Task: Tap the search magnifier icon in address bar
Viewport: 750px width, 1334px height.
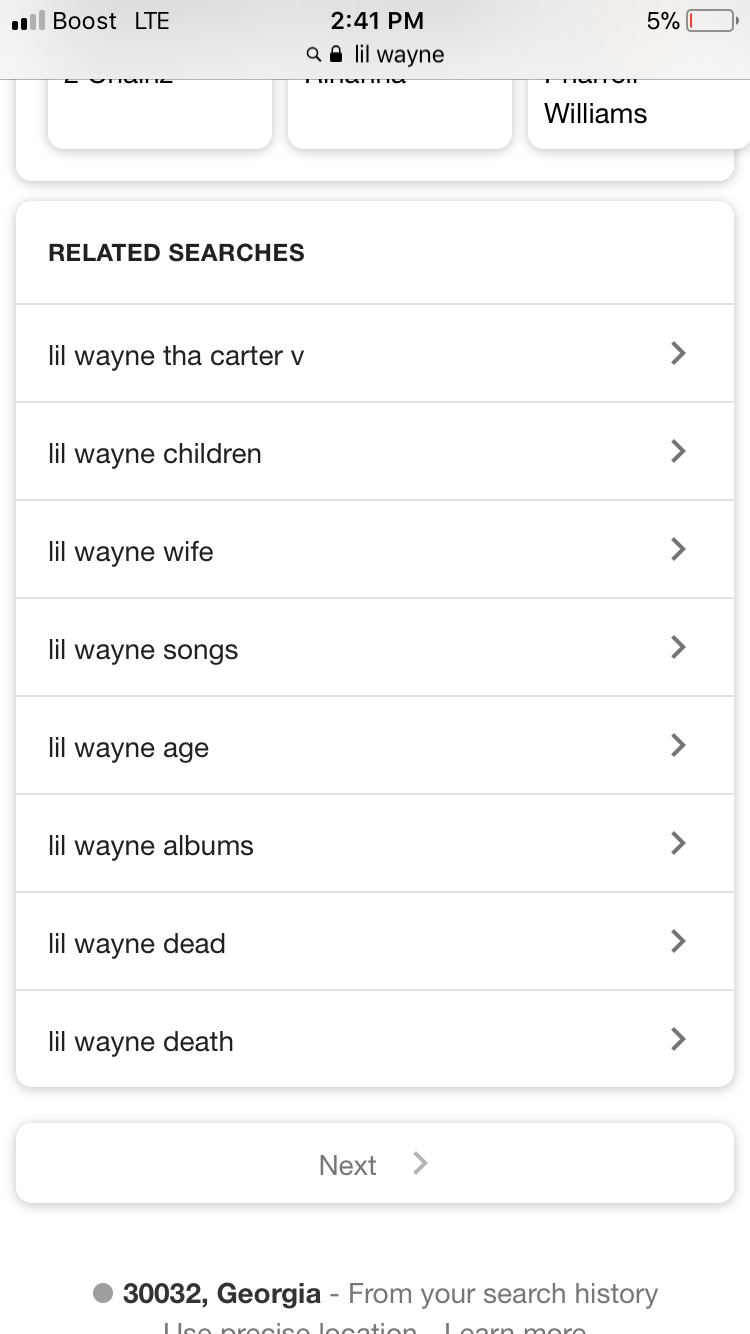Action: (x=314, y=54)
